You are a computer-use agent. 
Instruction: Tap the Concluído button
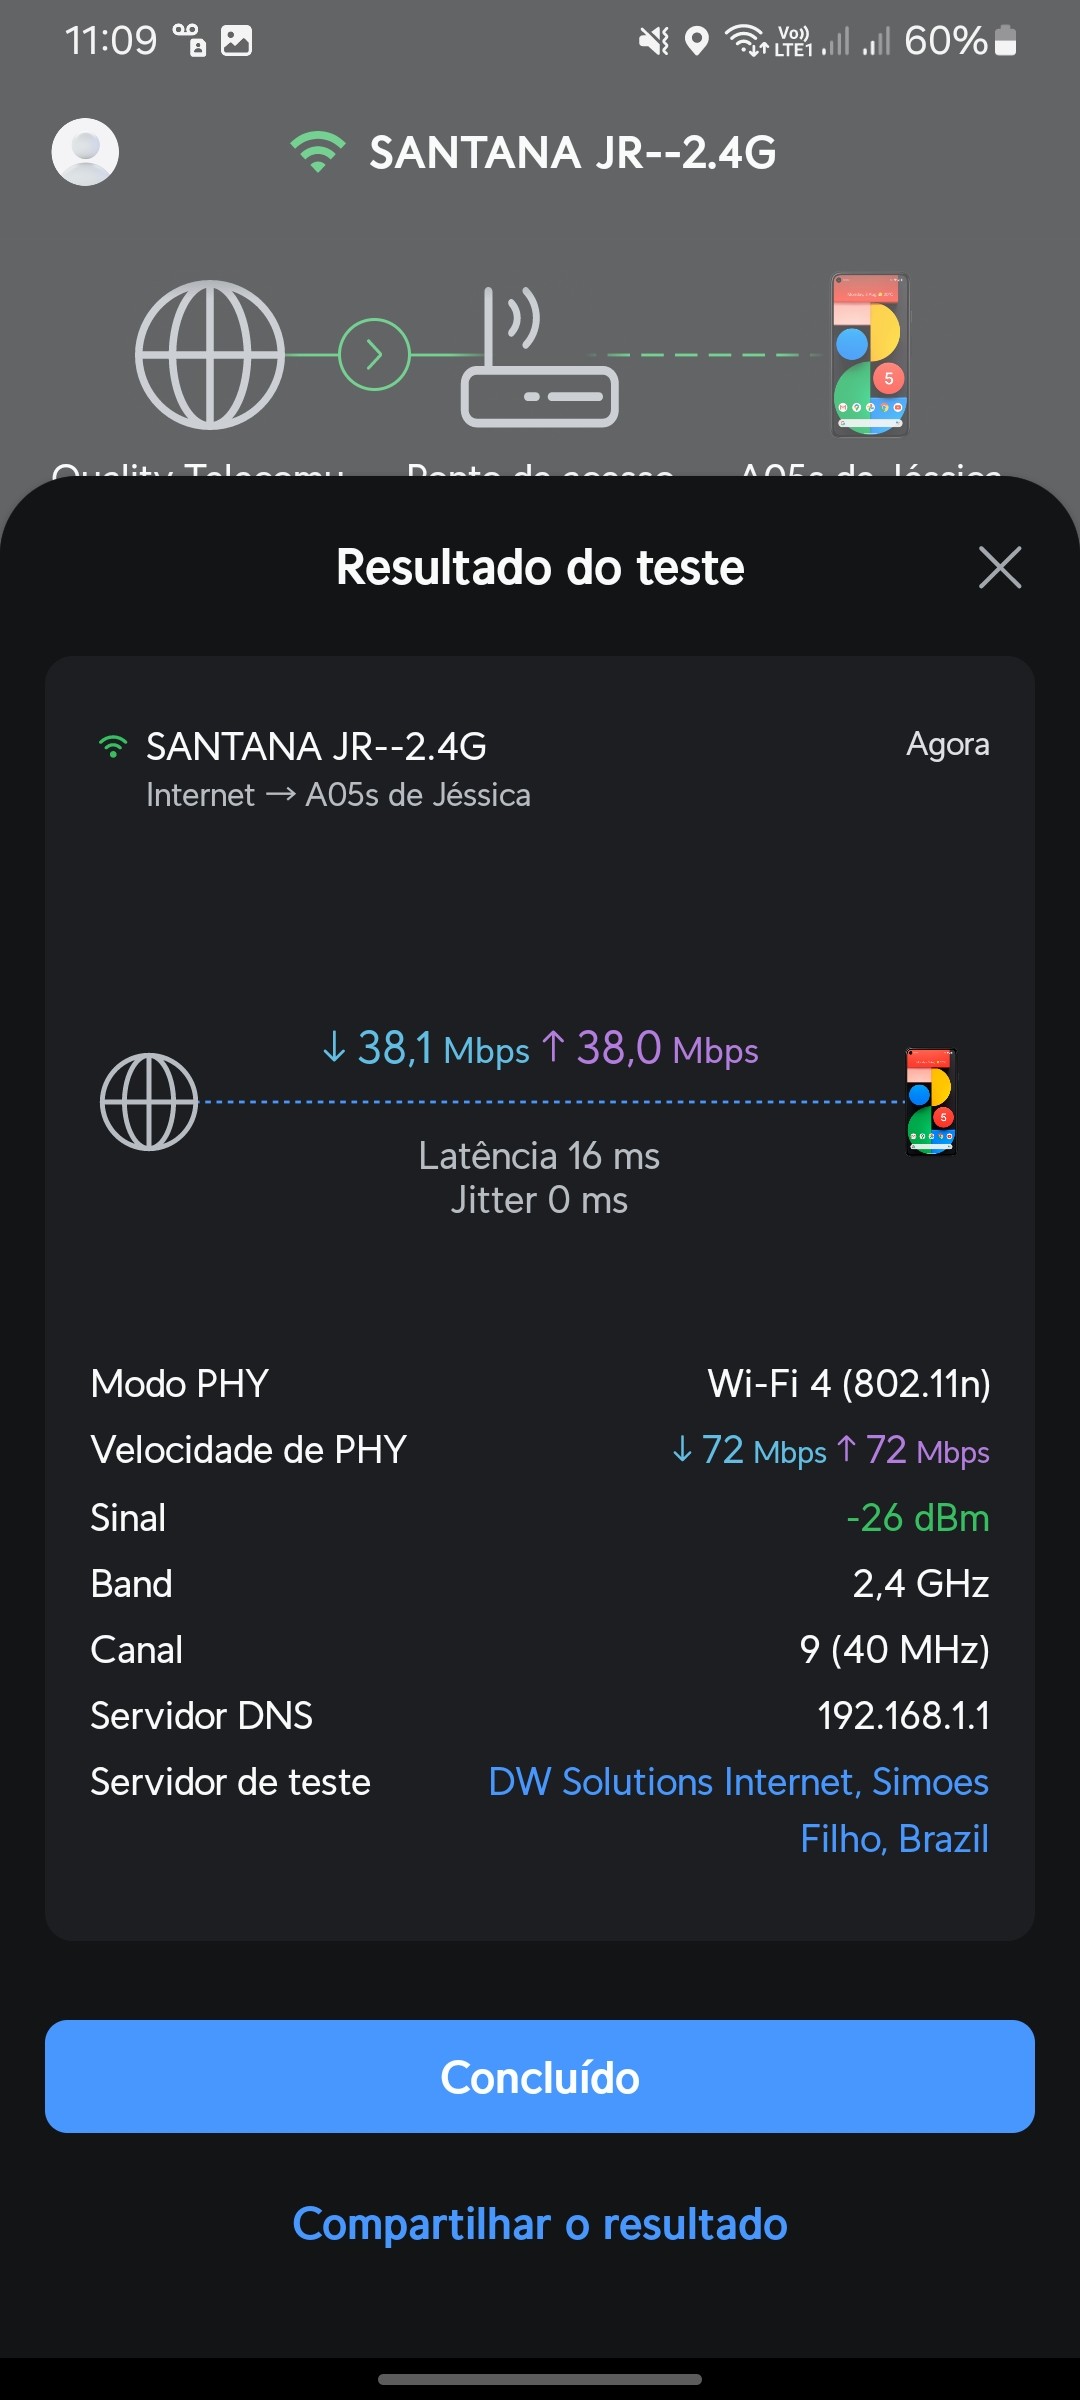coord(540,2077)
